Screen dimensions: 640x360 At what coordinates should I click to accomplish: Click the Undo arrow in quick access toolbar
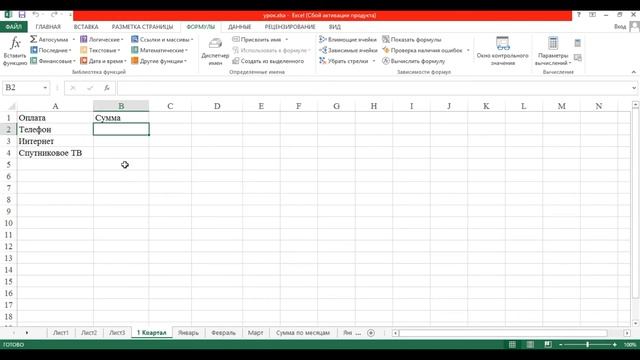coord(36,15)
